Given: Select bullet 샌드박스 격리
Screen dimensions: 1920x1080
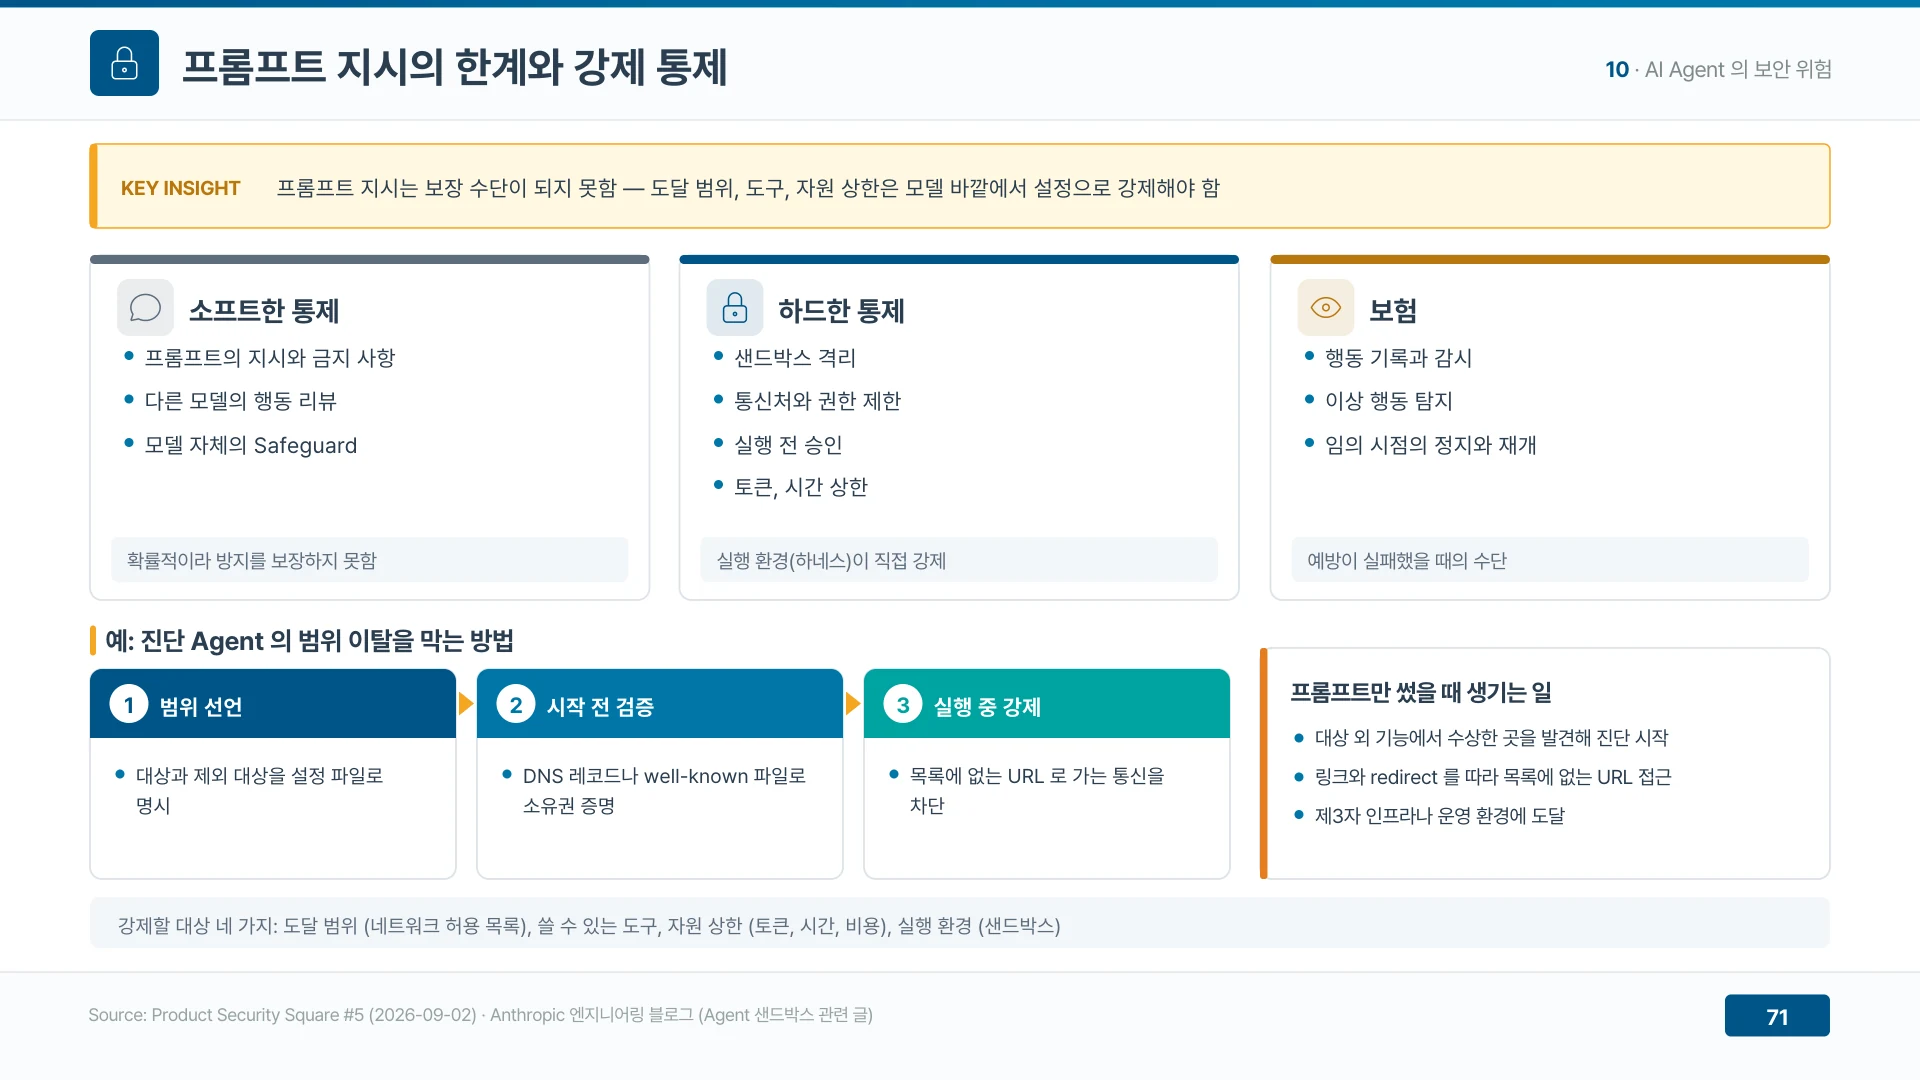Looking at the screenshot, I should 795,358.
